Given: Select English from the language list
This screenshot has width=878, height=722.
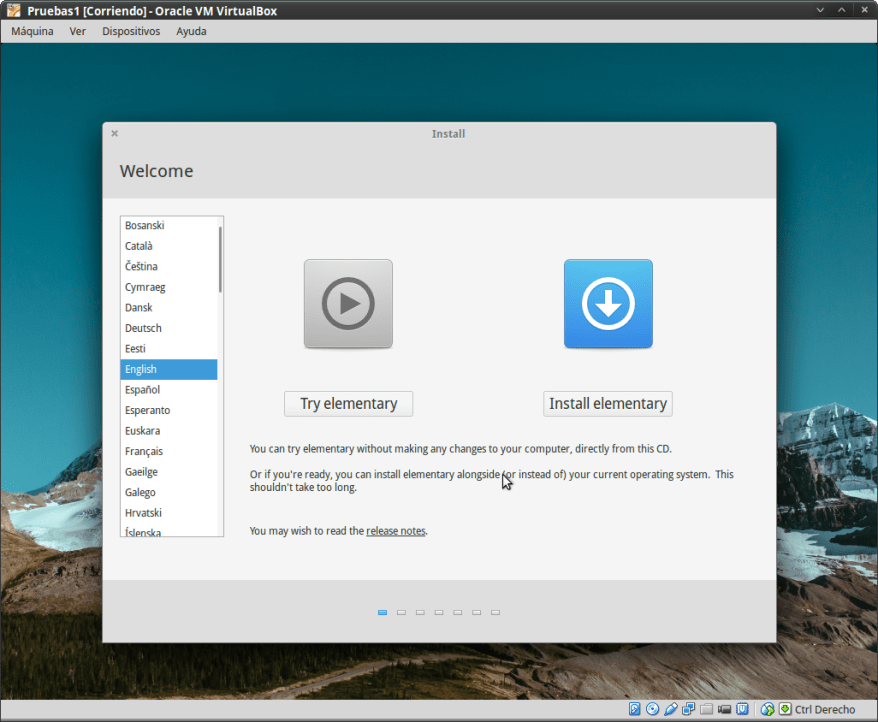Looking at the screenshot, I should coord(168,369).
